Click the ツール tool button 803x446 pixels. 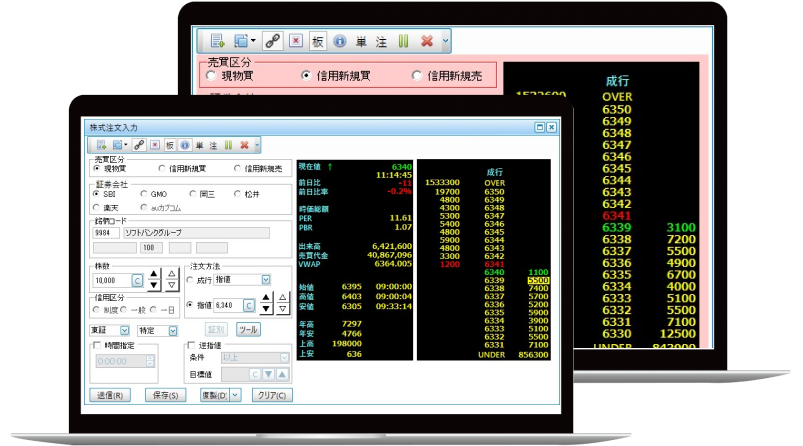(x=247, y=328)
